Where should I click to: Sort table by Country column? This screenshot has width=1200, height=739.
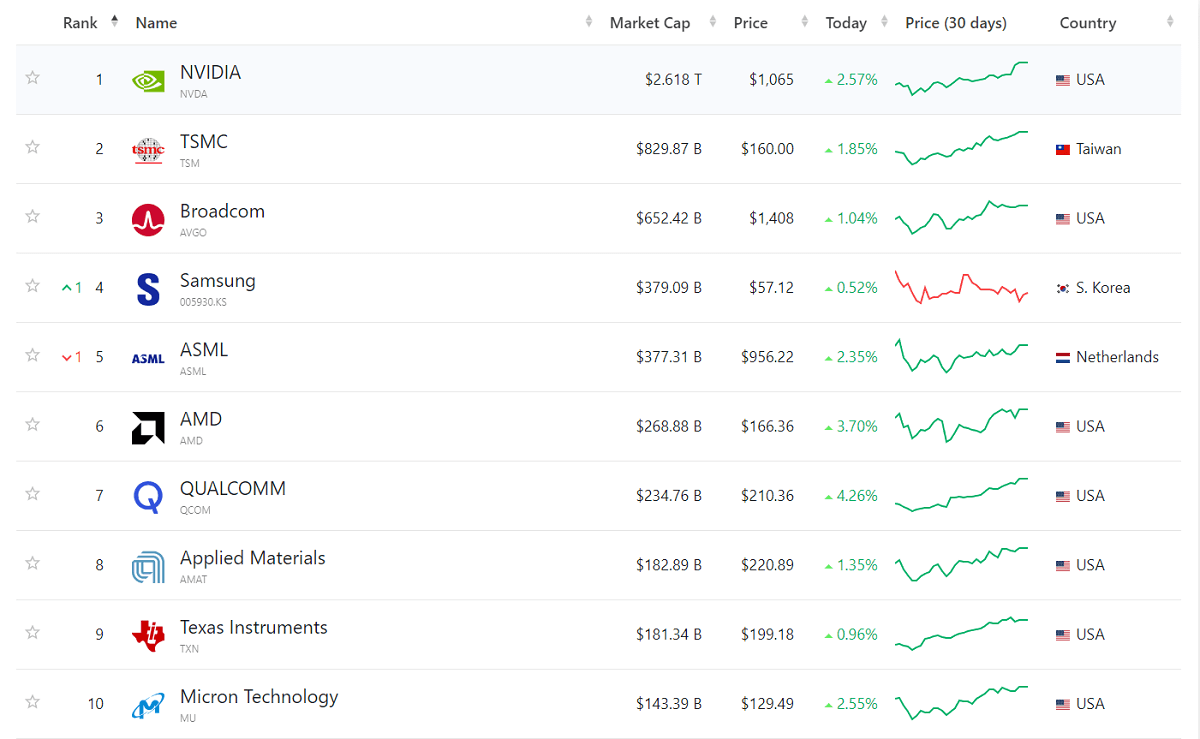coord(1088,22)
